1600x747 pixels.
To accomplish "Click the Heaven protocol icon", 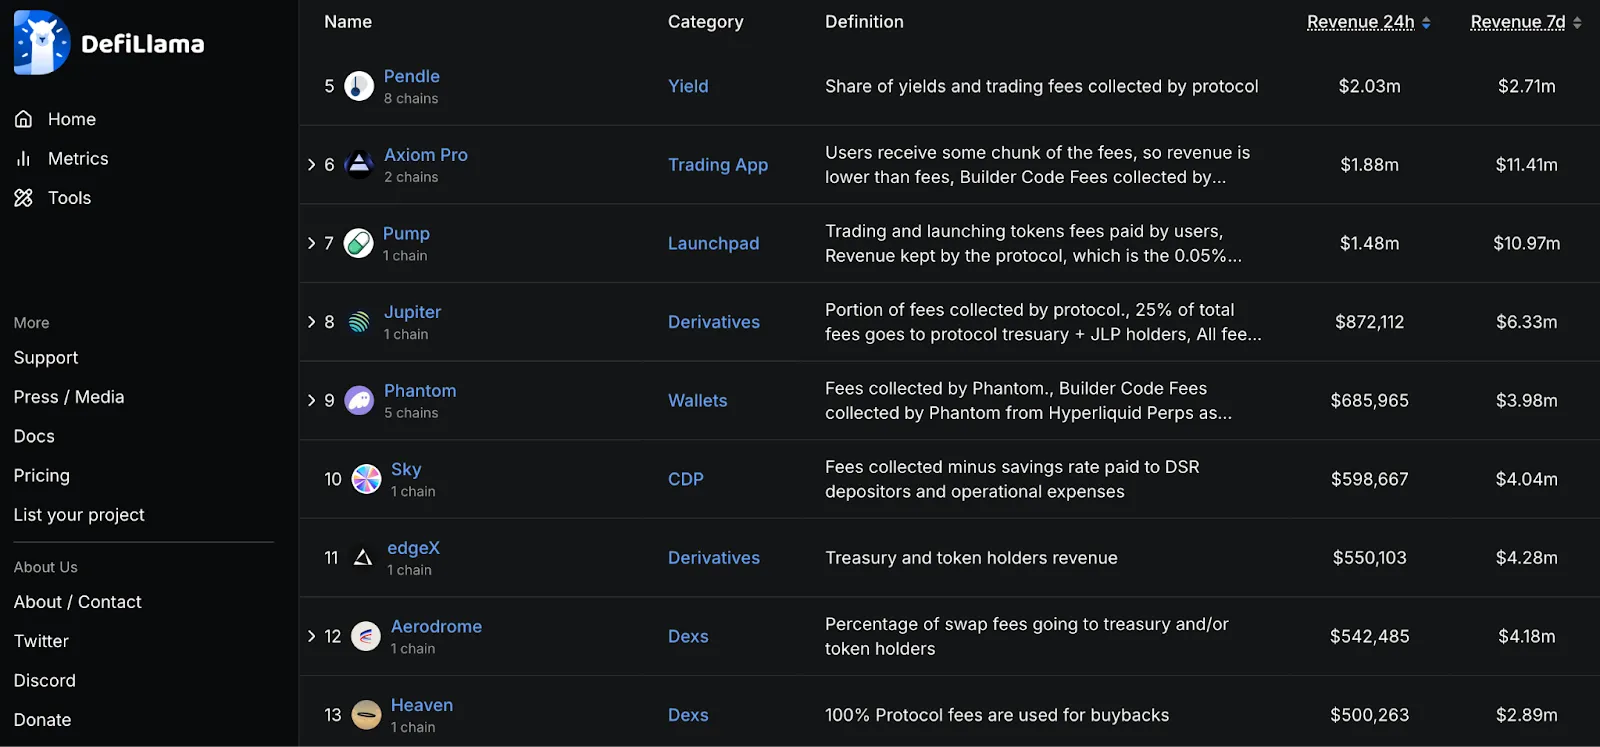I will coord(366,714).
